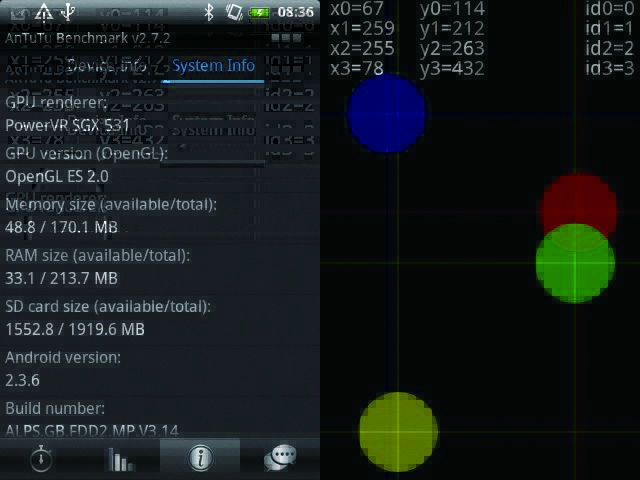Tap the warning triangle notification icon
The height and width of the screenshot is (480, 640).
[43, 12]
